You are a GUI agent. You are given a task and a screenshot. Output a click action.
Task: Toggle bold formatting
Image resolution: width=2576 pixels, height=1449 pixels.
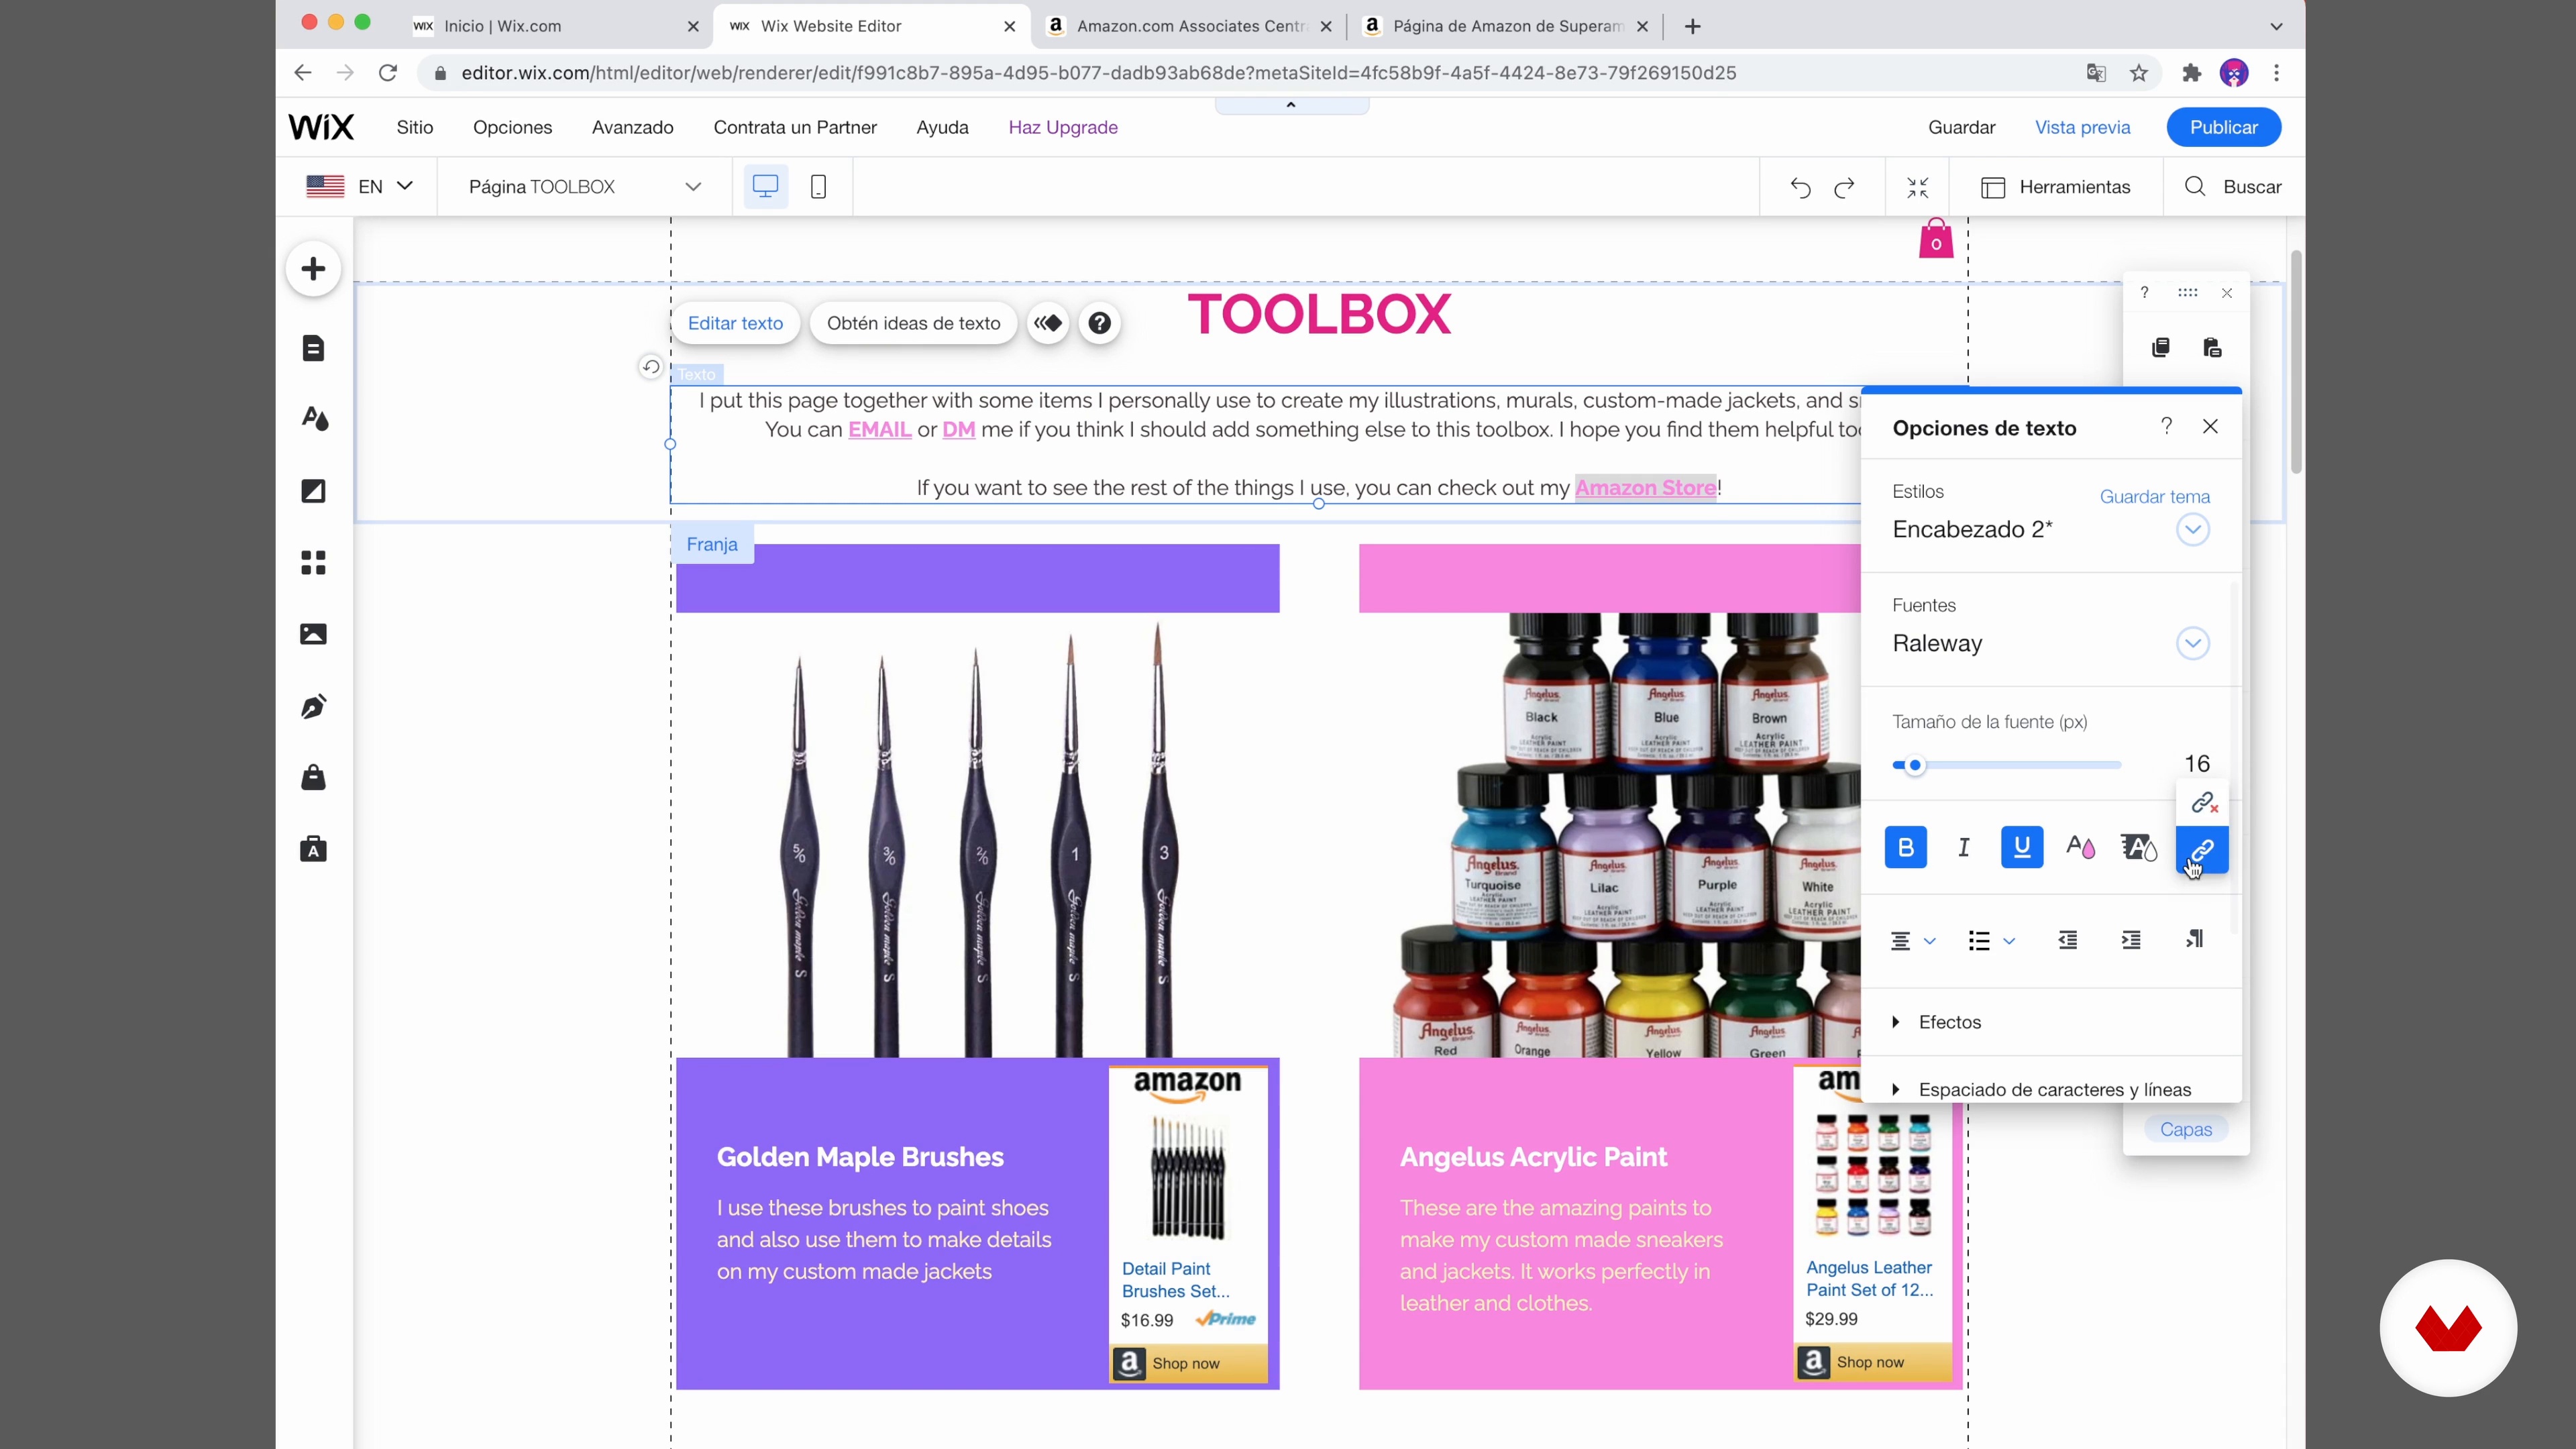[x=1906, y=848]
